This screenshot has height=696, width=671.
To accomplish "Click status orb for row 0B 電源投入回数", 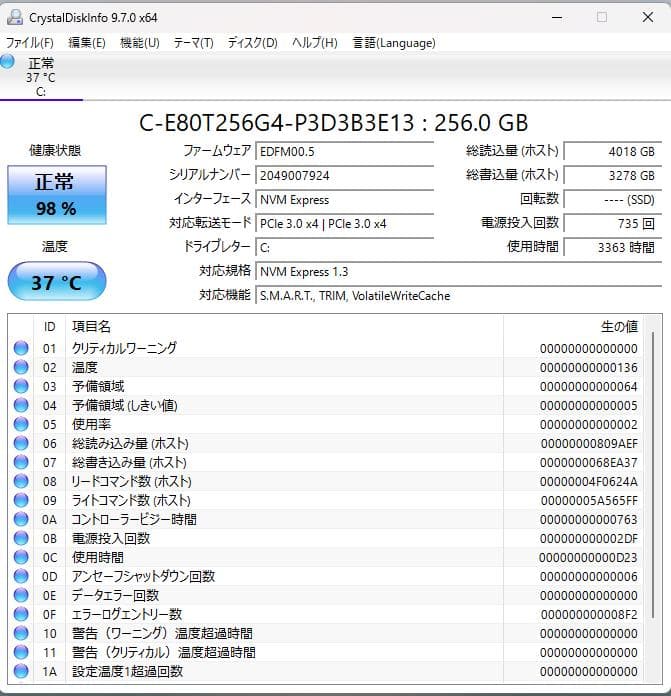I will pos(21,538).
